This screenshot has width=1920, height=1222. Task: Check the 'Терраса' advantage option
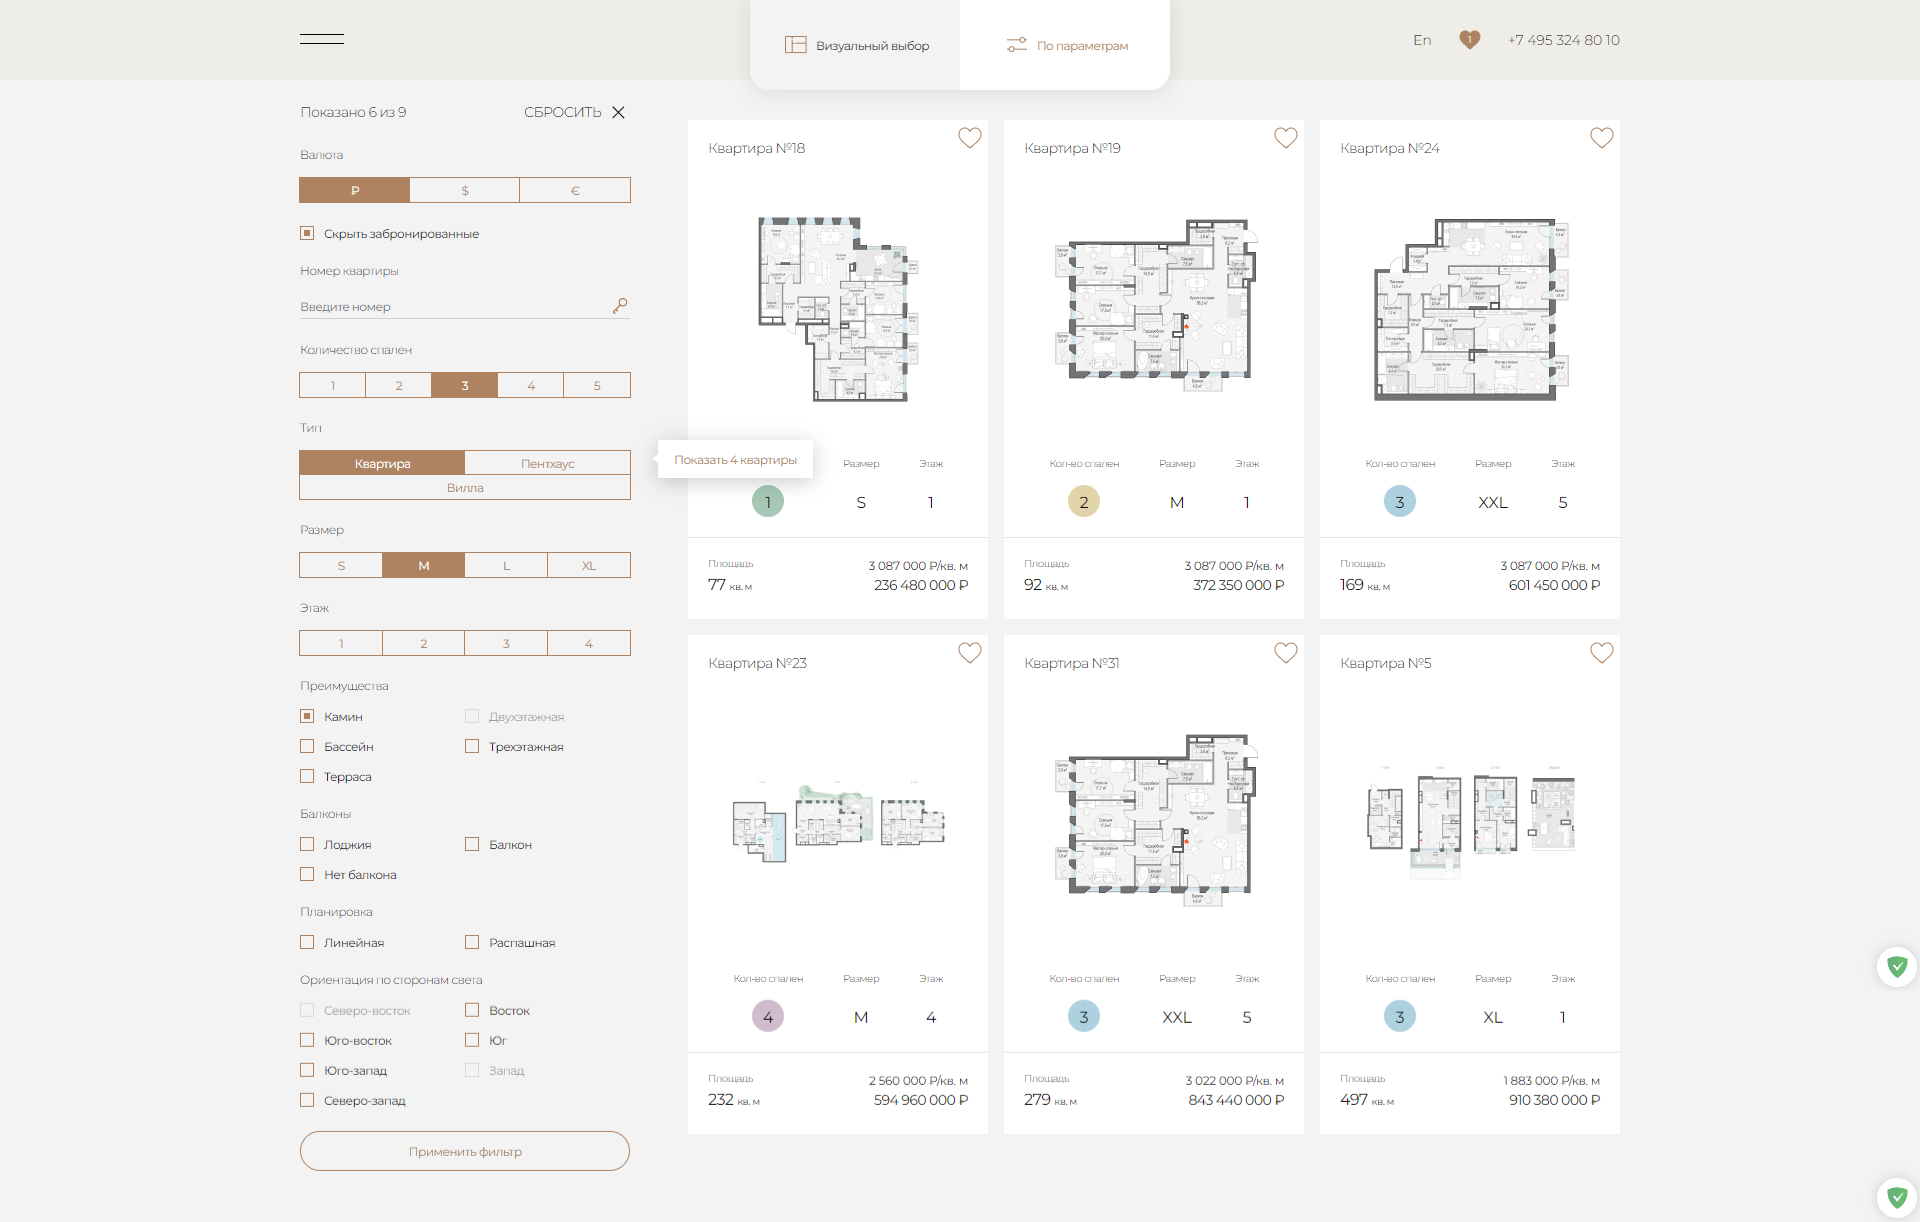click(307, 776)
